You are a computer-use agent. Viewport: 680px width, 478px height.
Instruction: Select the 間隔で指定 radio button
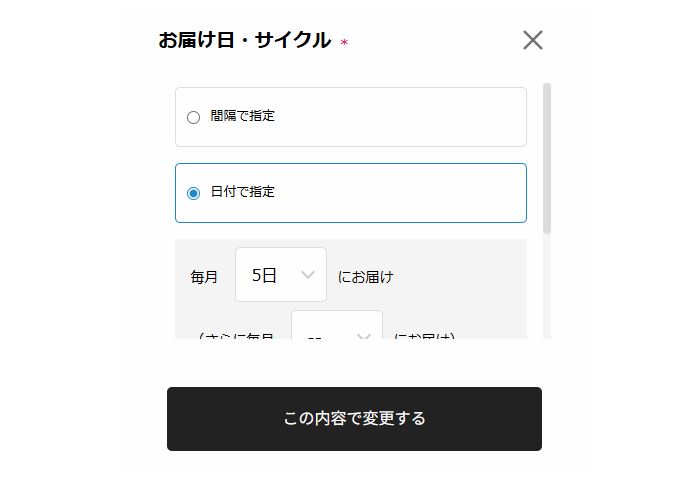(193, 117)
